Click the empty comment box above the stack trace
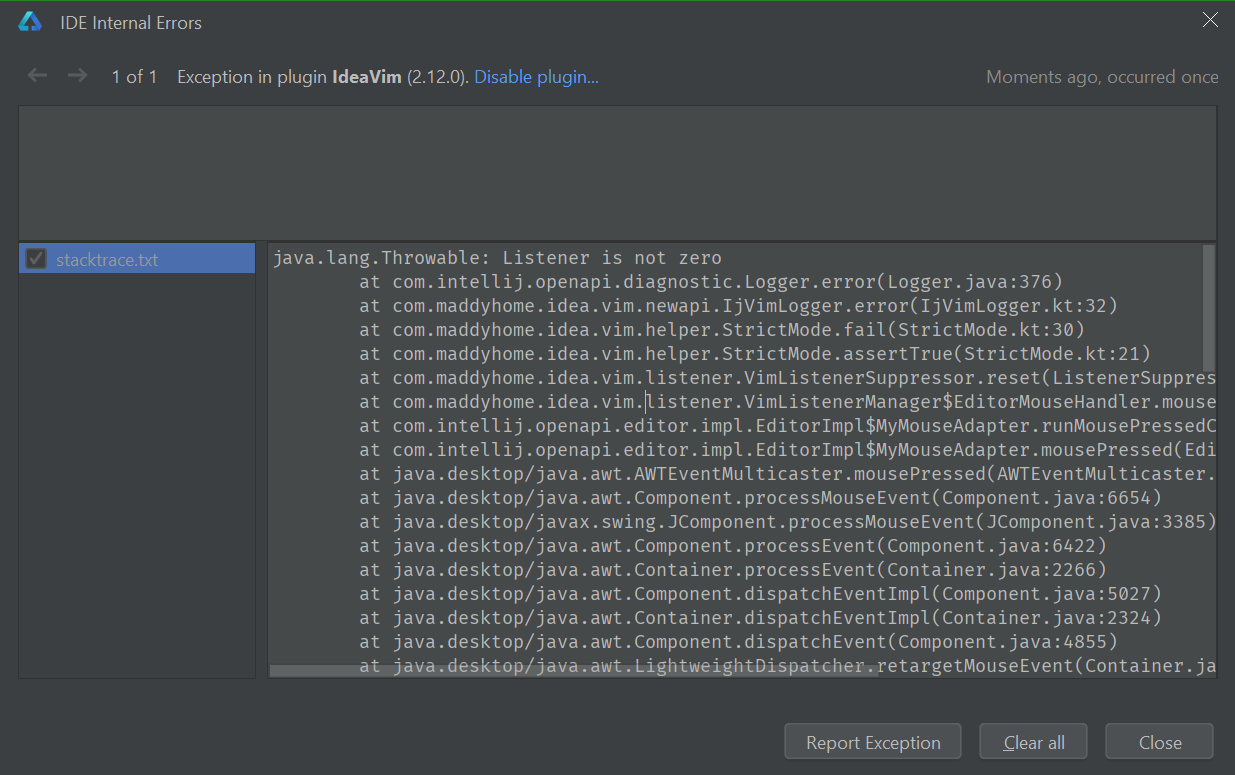The height and width of the screenshot is (775, 1235). 616,172
